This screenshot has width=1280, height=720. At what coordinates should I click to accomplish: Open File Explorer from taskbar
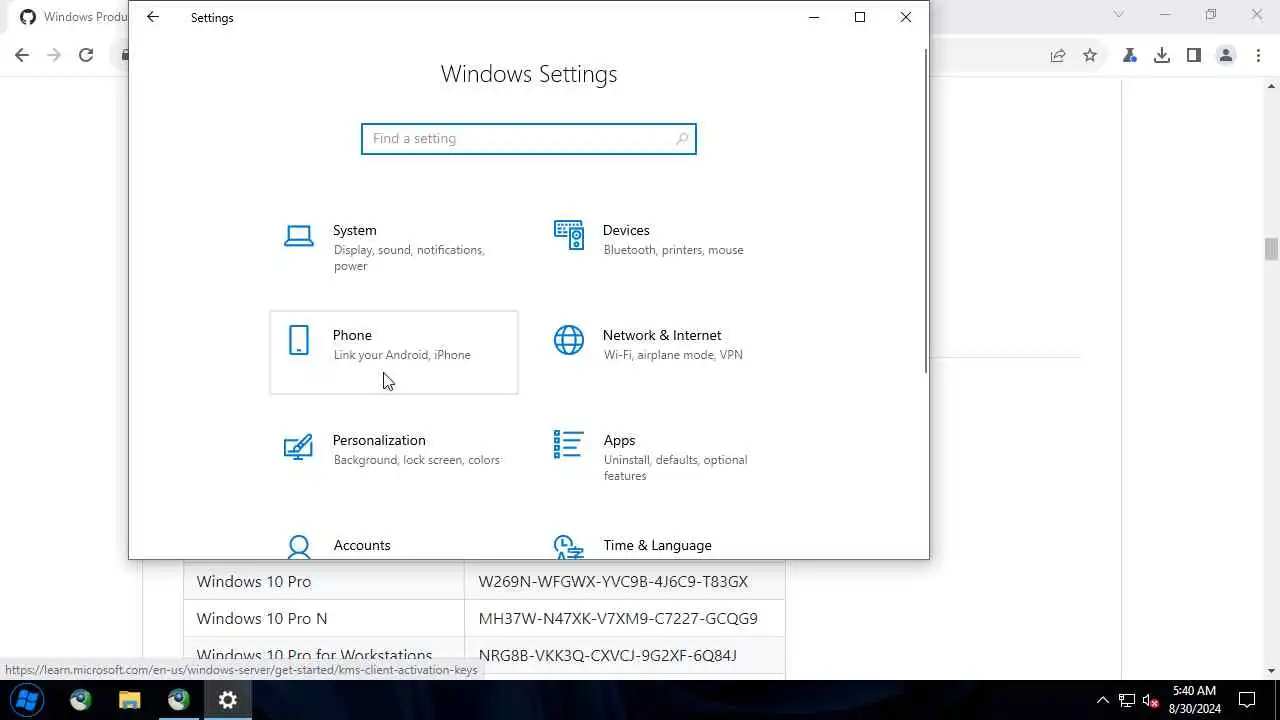click(130, 700)
